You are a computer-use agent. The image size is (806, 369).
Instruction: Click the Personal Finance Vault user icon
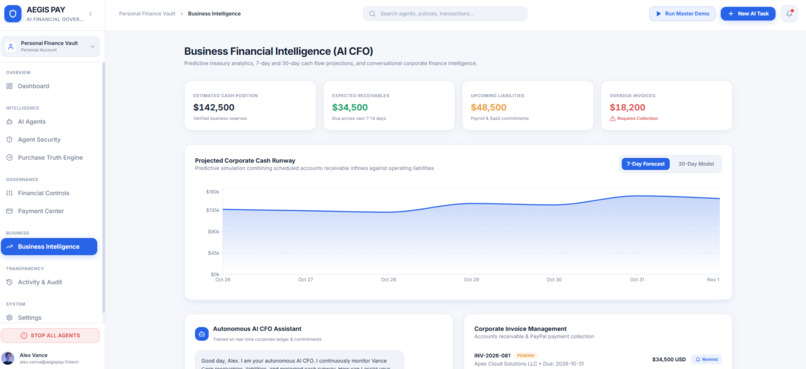[10, 47]
